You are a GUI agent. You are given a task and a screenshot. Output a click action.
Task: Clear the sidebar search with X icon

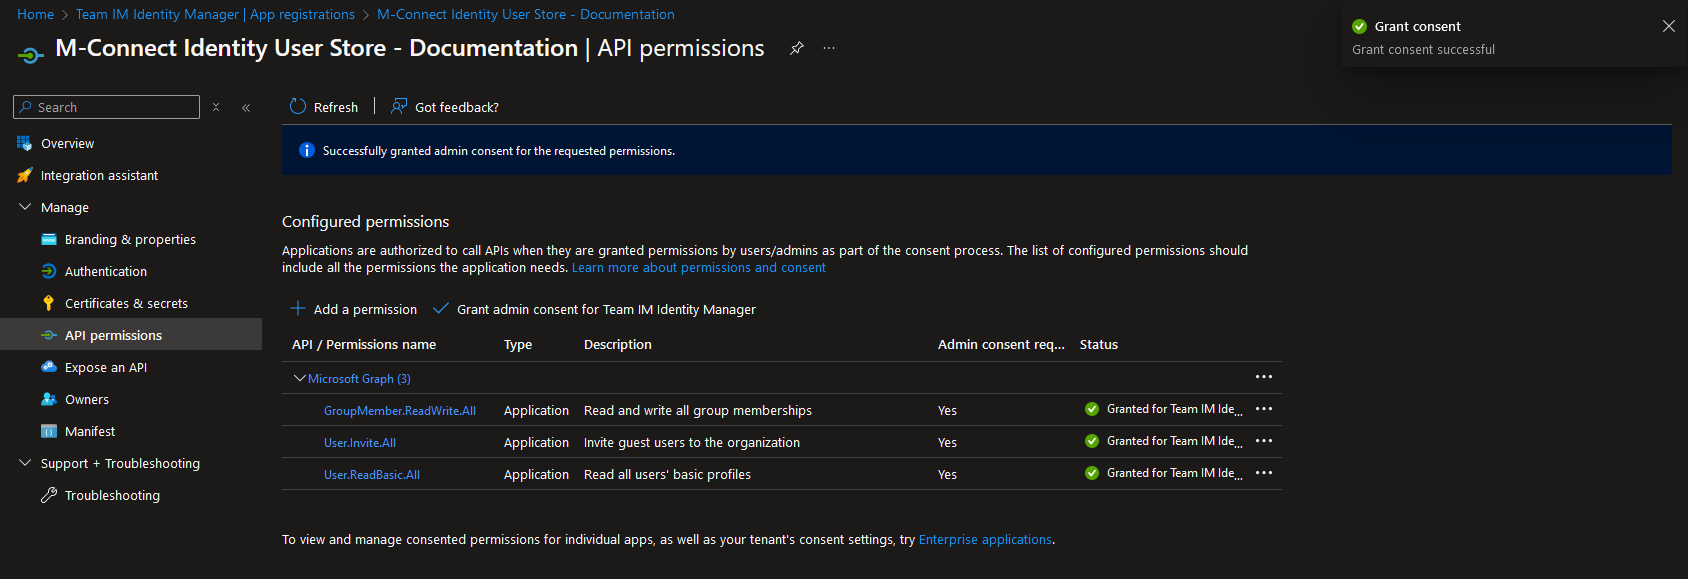pyautogui.click(x=216, y=107)
